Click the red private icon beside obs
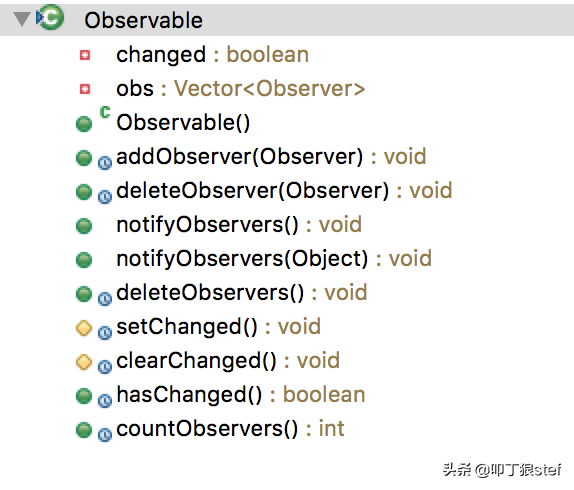 tap(85, 89)
